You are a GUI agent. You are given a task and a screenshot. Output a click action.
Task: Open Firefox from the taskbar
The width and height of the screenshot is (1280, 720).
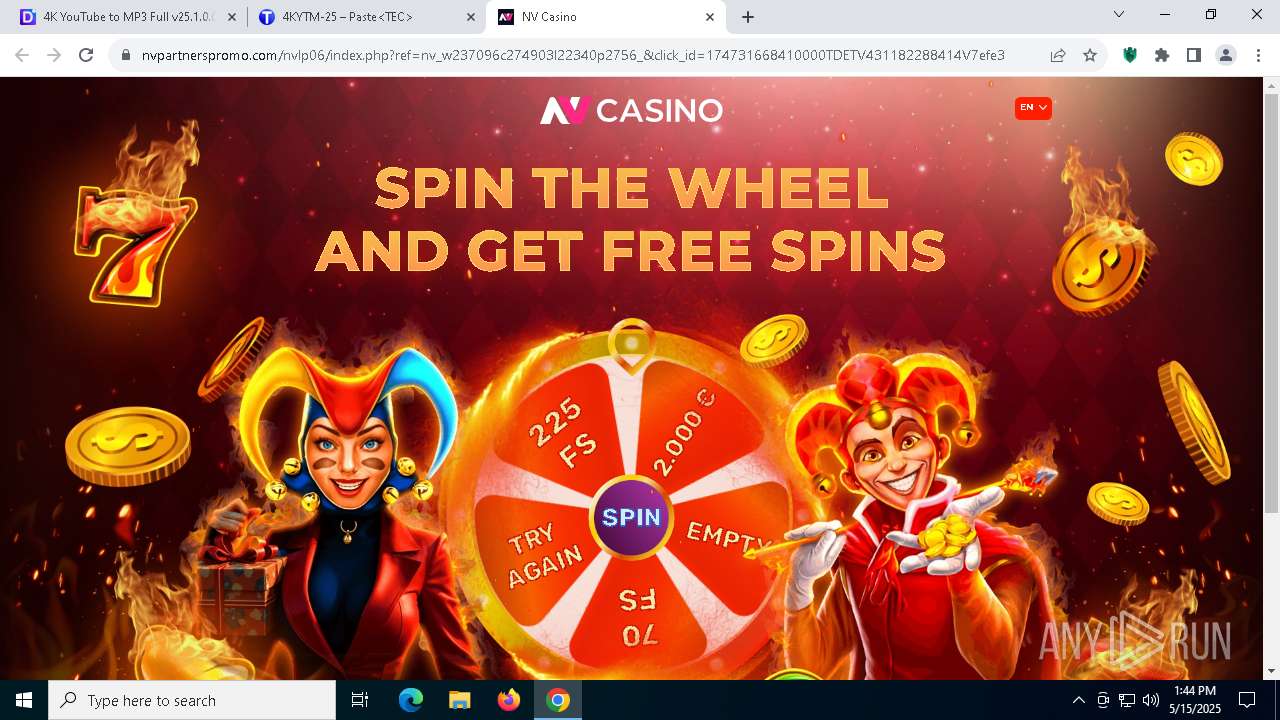pyautogui.click(x=509, y=700)
